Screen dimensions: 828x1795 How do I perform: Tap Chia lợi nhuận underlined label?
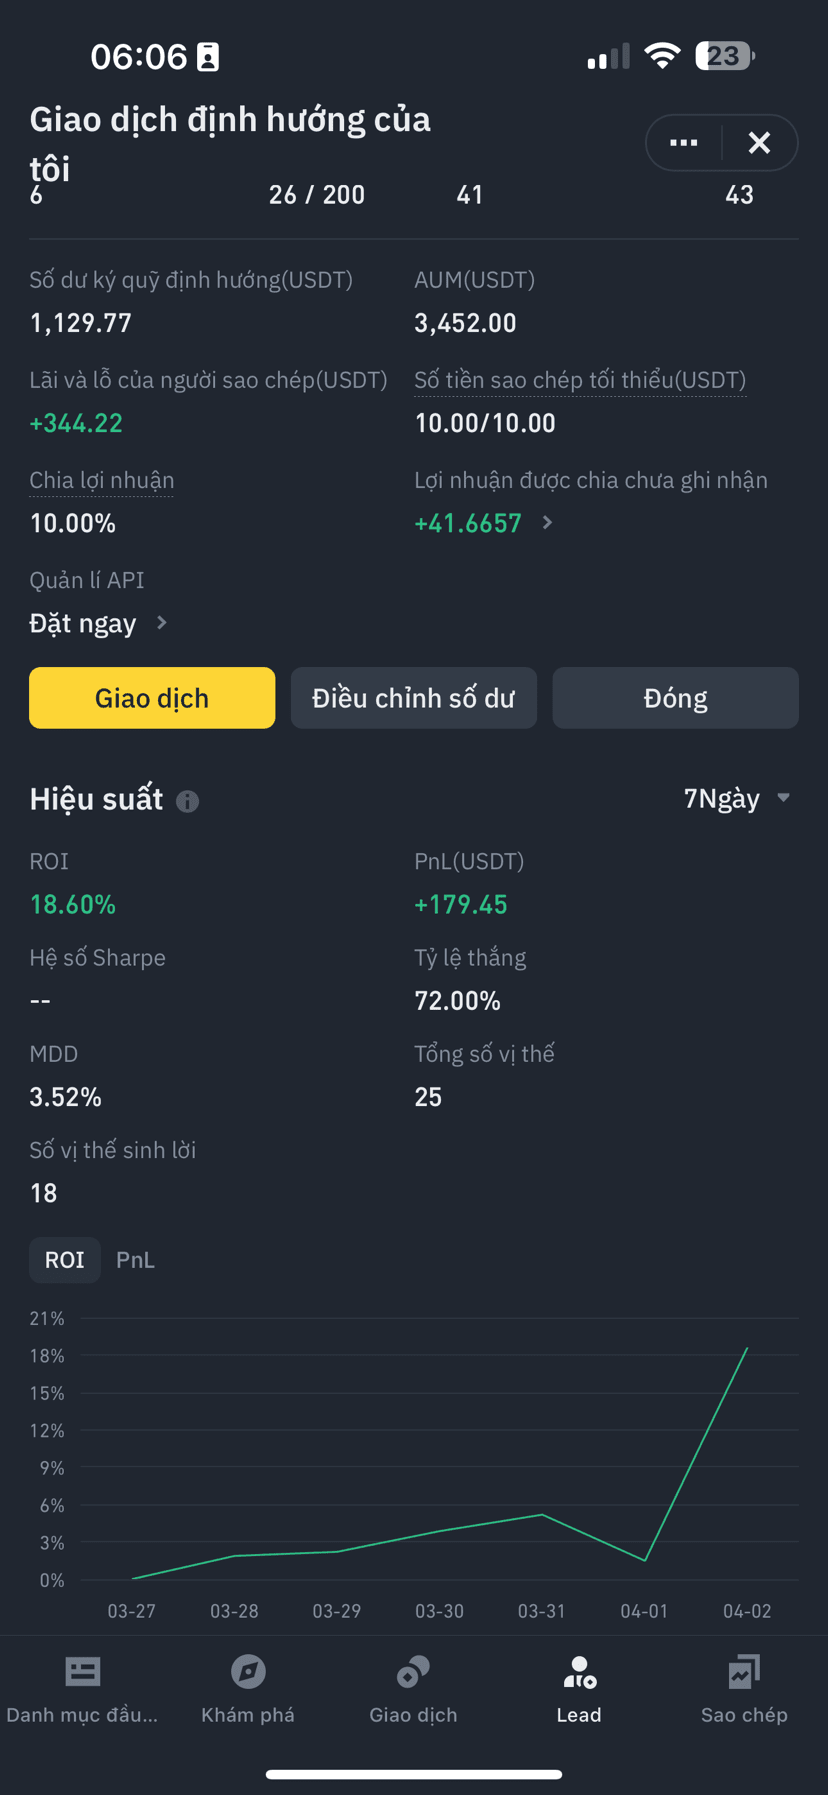pyautogui.click(x=101, y=480)
